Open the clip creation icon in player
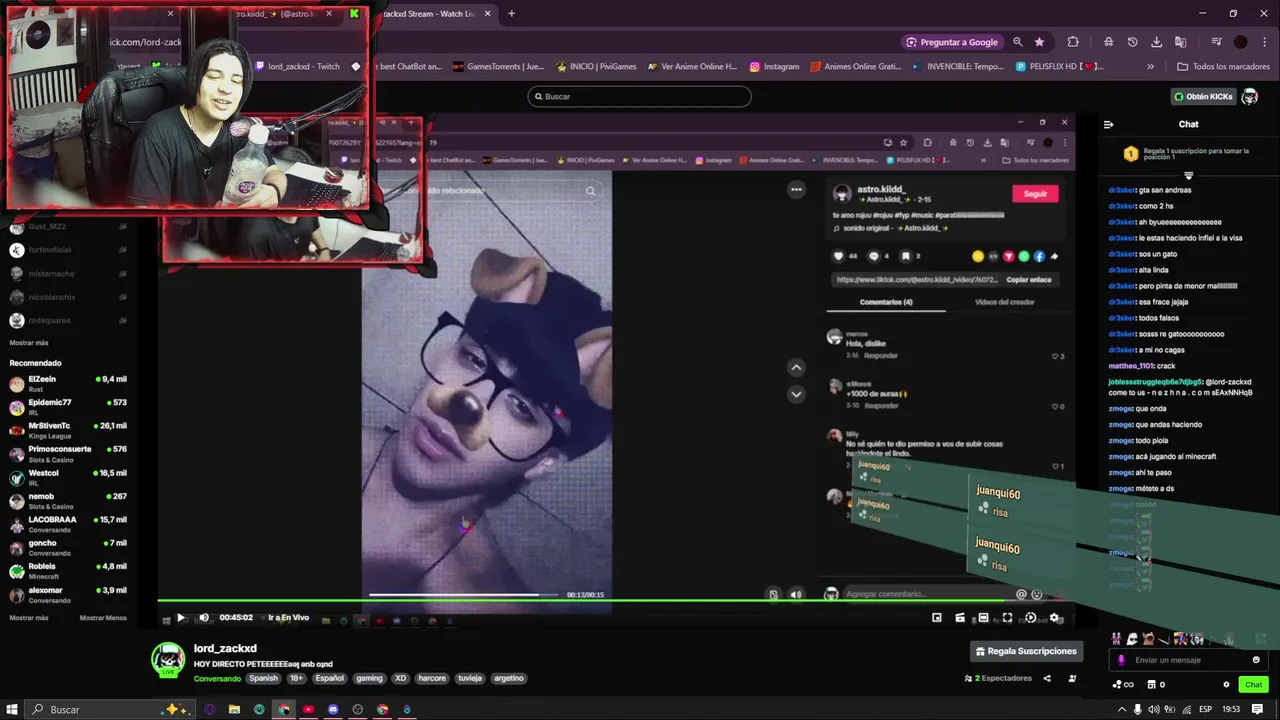Image resolution: width=1280 pixels, height=720 pixels. 960,618
